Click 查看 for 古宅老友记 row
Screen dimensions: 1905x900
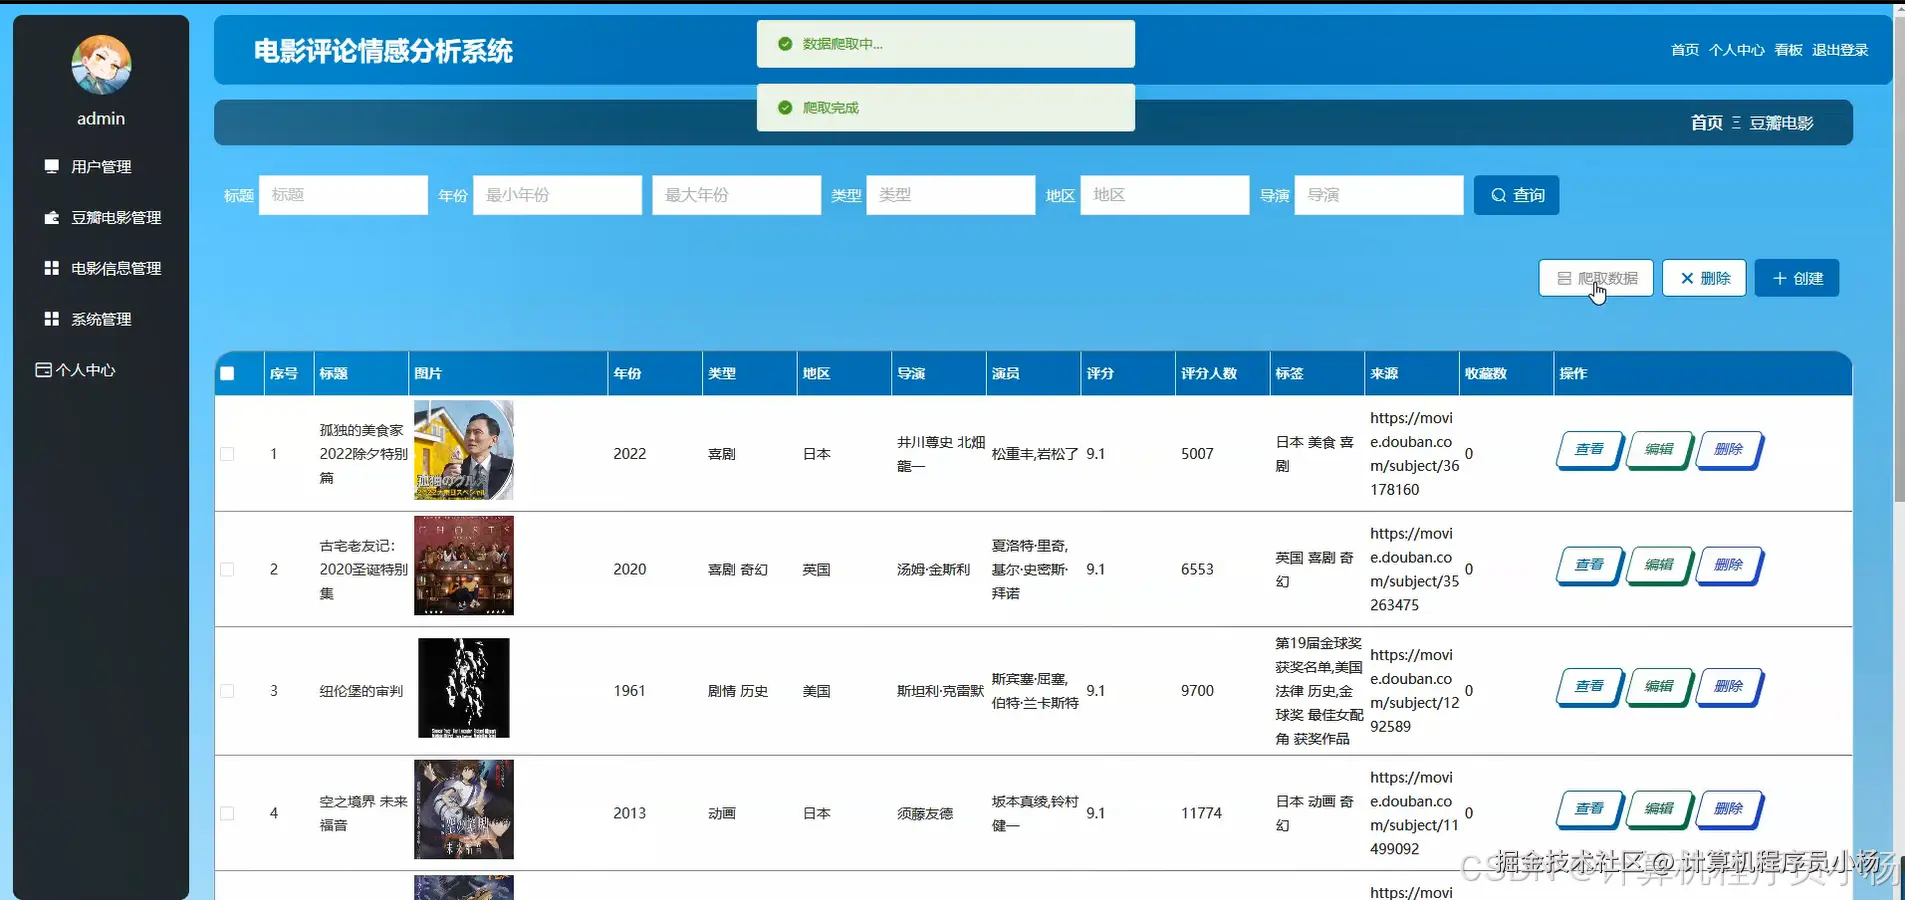tap(1589, 566)
